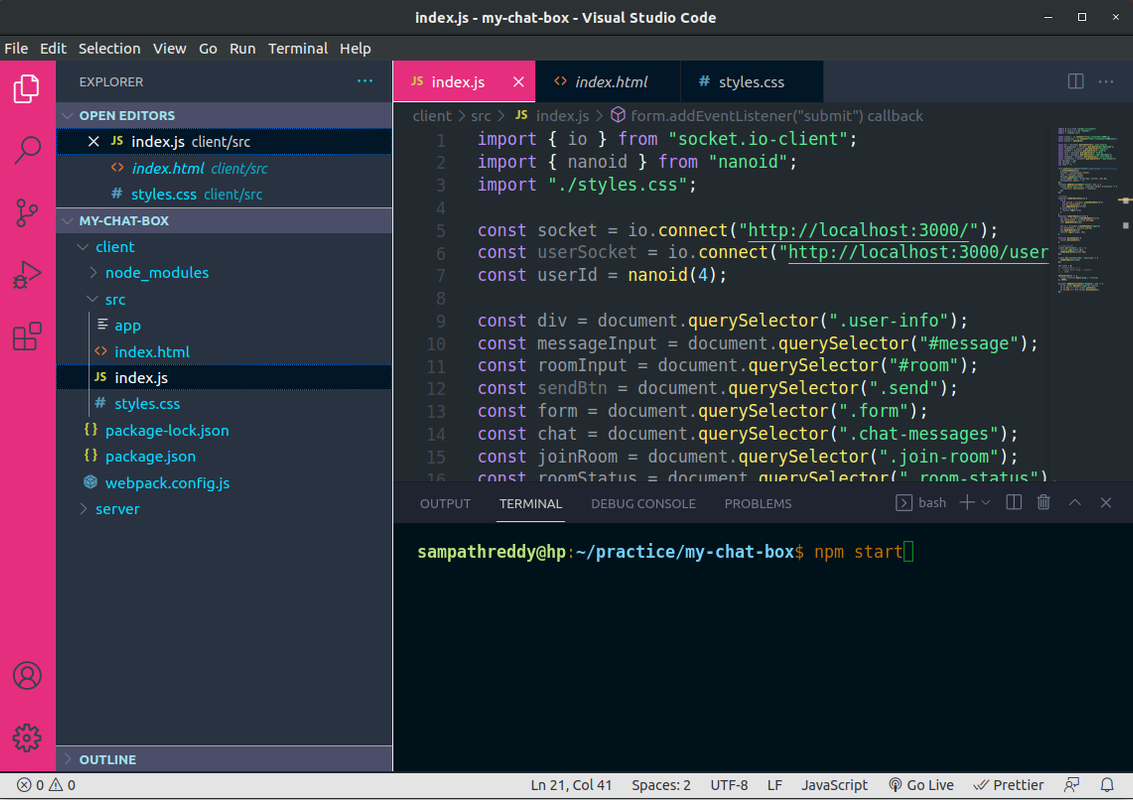This screenshot has width=1133, height=800.
Task: Open webpack.config.js file
Action: (224, 483)
